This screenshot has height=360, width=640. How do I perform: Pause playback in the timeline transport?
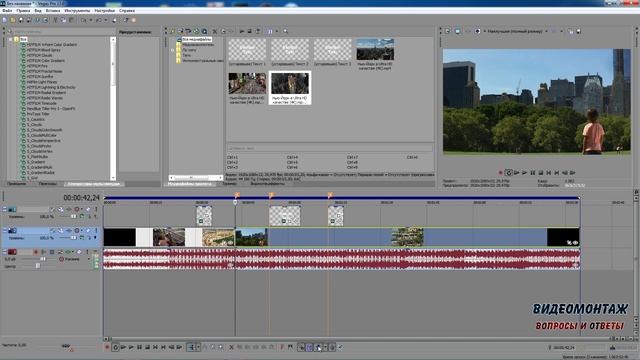tap(139, 347)
